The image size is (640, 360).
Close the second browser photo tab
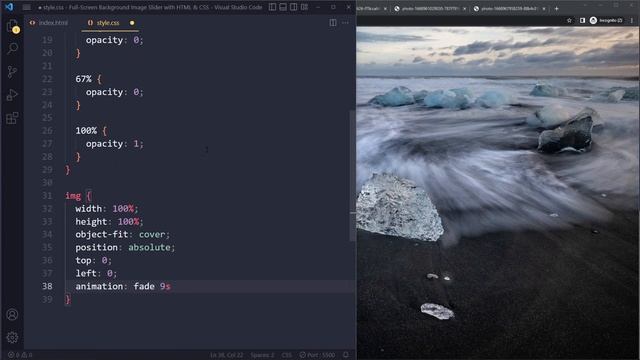[464, 8]
